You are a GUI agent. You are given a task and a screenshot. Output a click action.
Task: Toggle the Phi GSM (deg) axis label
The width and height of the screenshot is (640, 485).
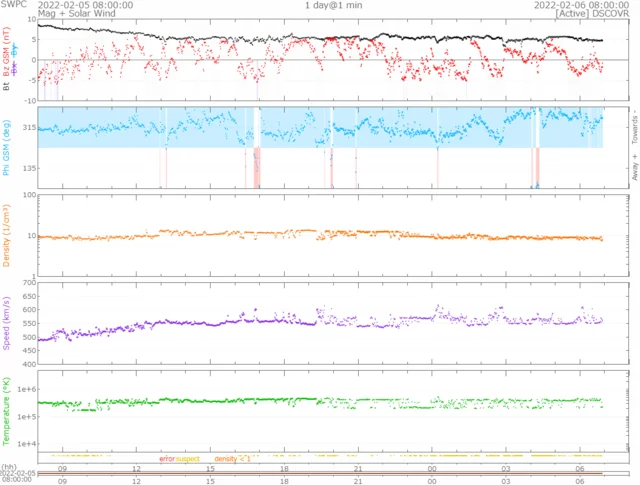7,140
